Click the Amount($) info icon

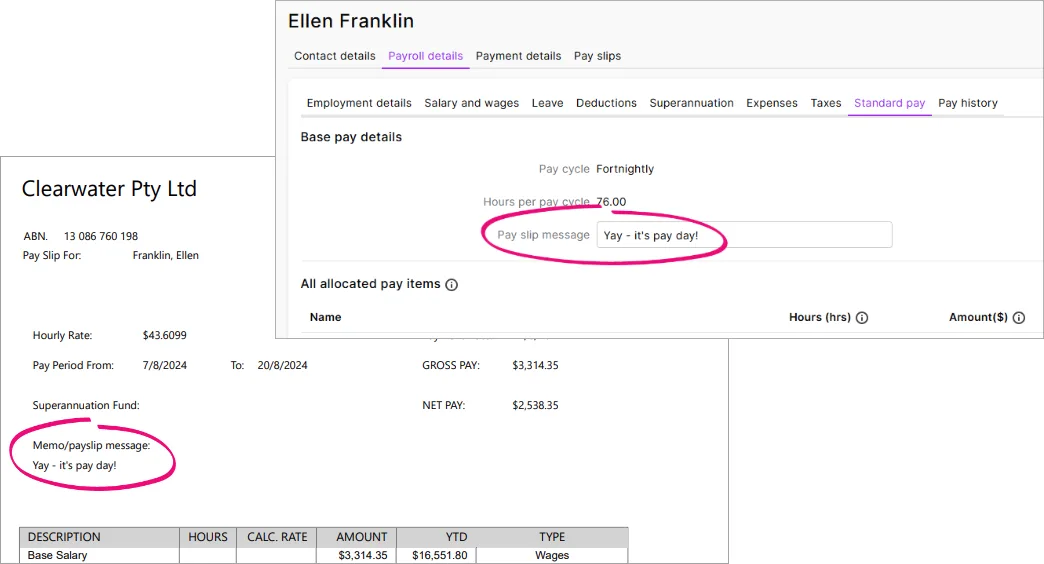(x=1019, y=318)
